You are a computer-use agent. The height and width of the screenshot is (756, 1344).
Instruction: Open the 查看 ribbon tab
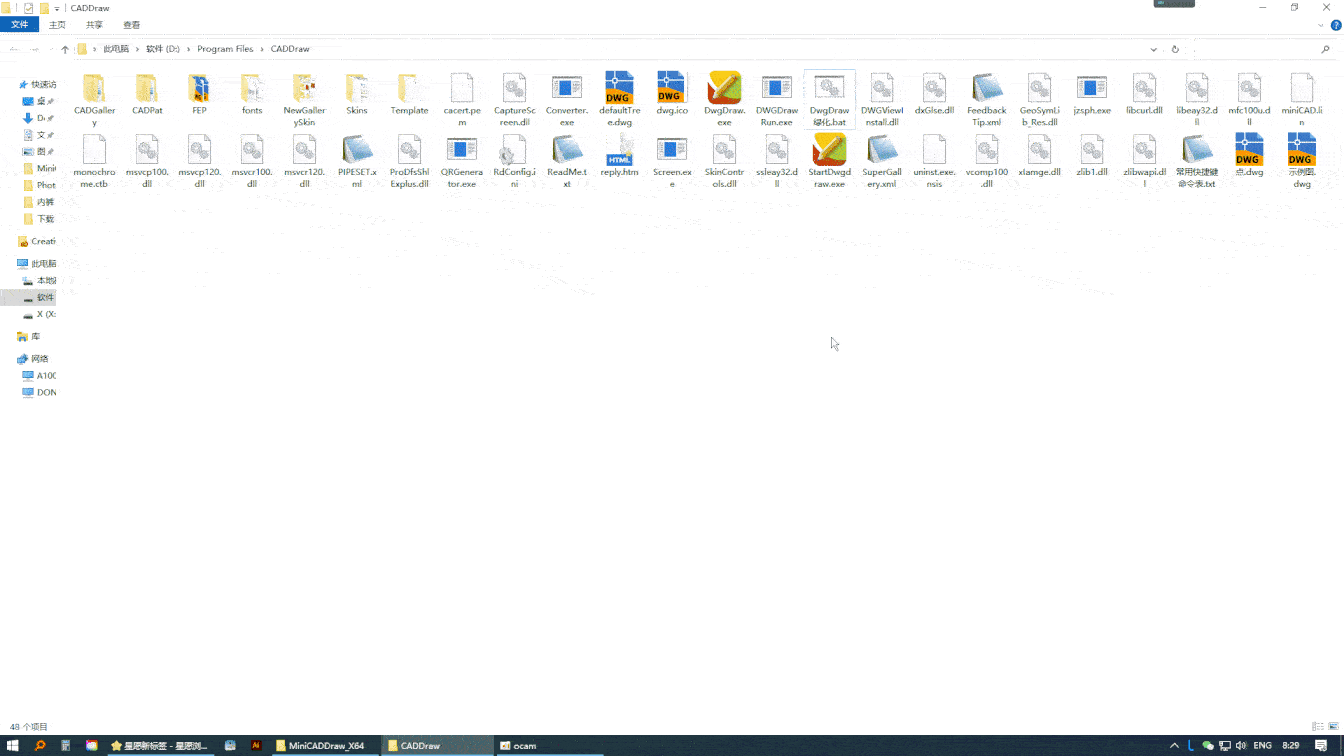(x=131, y=25)
